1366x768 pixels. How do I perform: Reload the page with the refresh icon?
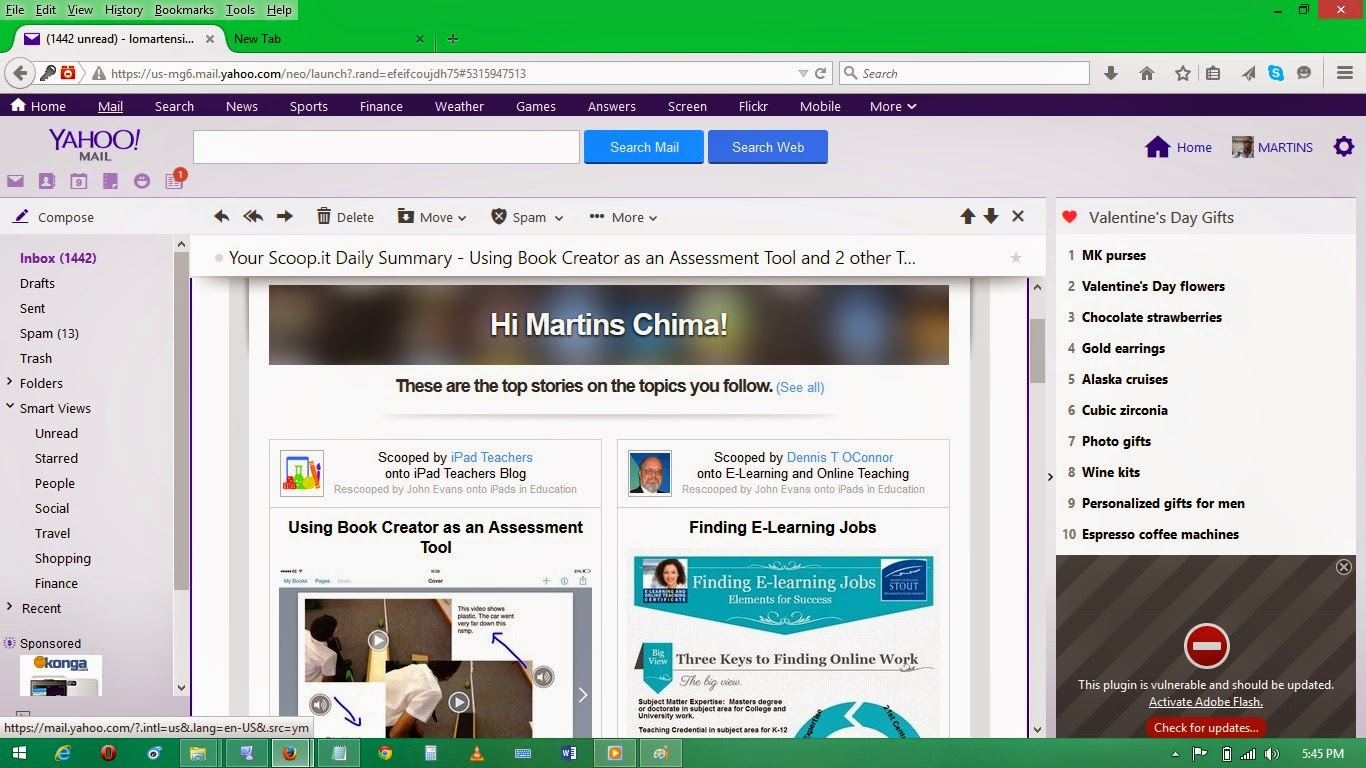[821, 73]
